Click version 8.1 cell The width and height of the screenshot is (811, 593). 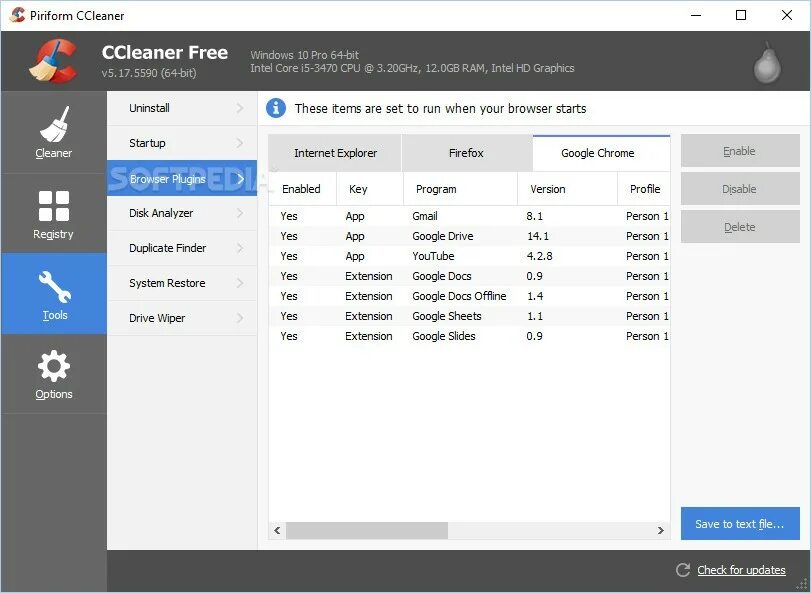(535, 216)
